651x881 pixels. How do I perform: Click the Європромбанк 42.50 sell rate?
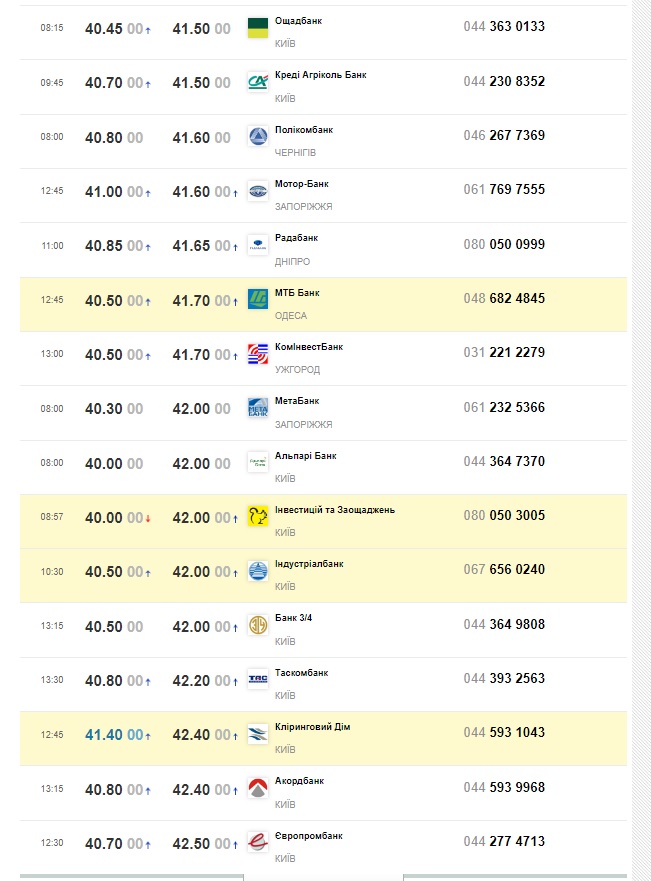(191, 843)
